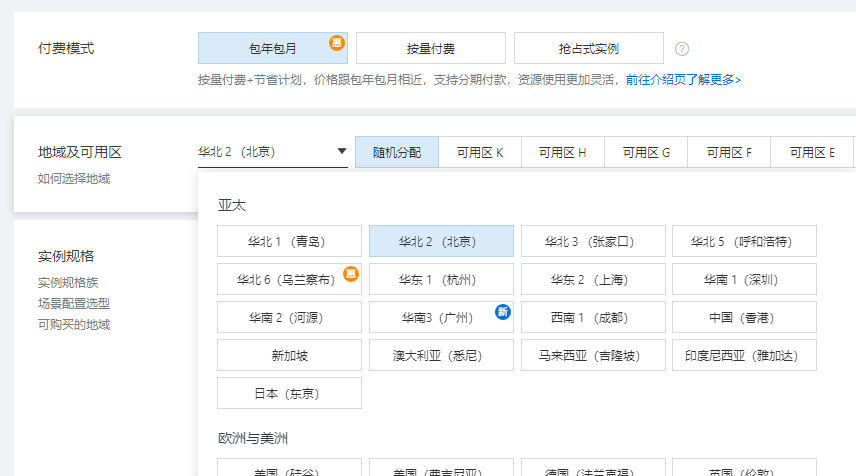Choose region 华北 1 (青岛)
Viewport: 856px width, 476px height.
click(x=289, y=241)
